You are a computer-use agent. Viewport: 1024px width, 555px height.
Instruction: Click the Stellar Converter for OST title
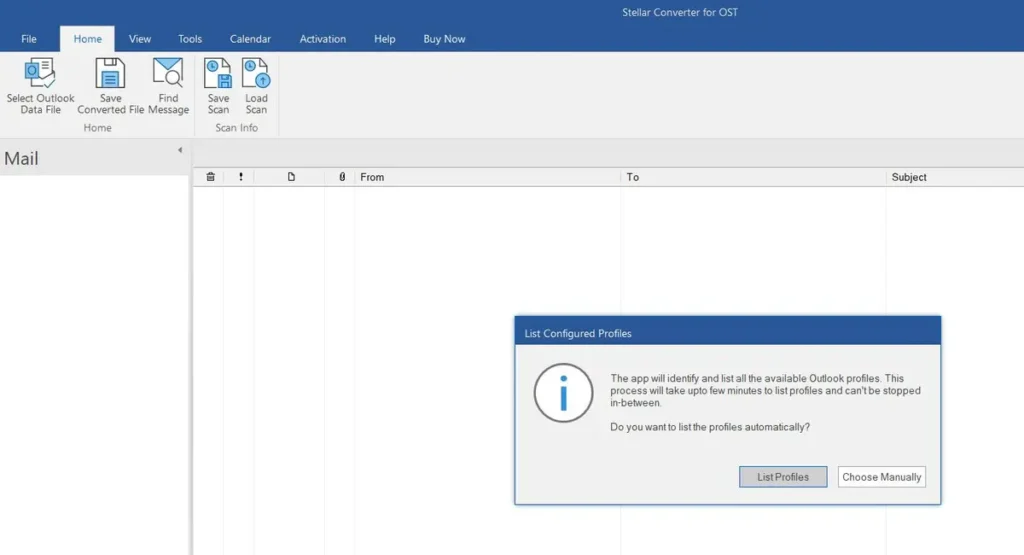pos(680,12)
